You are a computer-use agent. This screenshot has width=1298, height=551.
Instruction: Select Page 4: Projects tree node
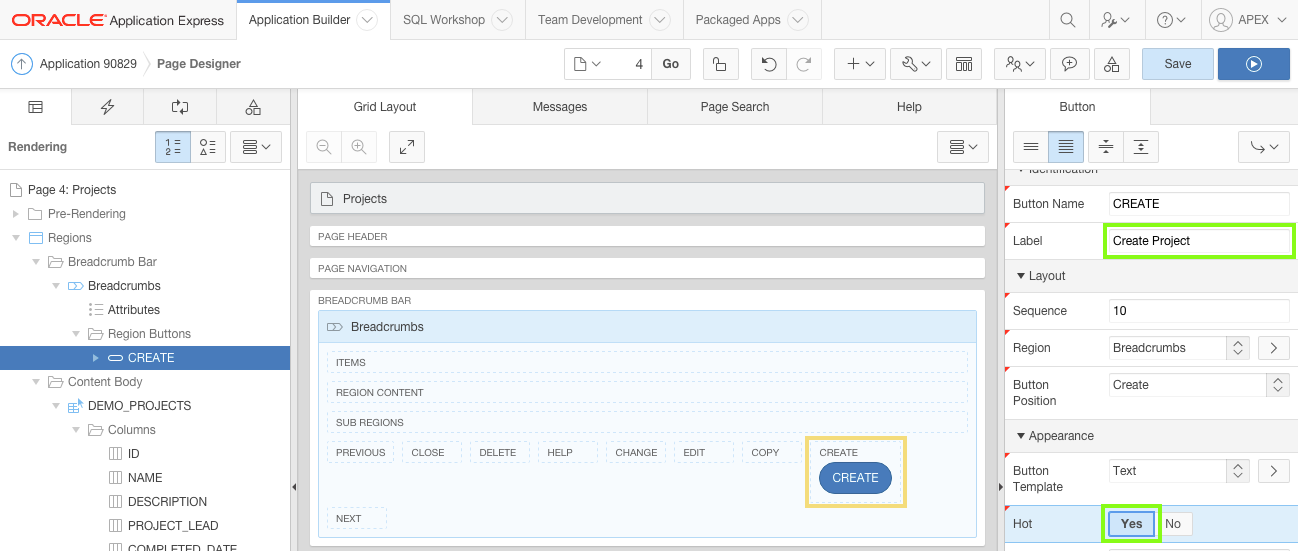click(x=72, y=190)
